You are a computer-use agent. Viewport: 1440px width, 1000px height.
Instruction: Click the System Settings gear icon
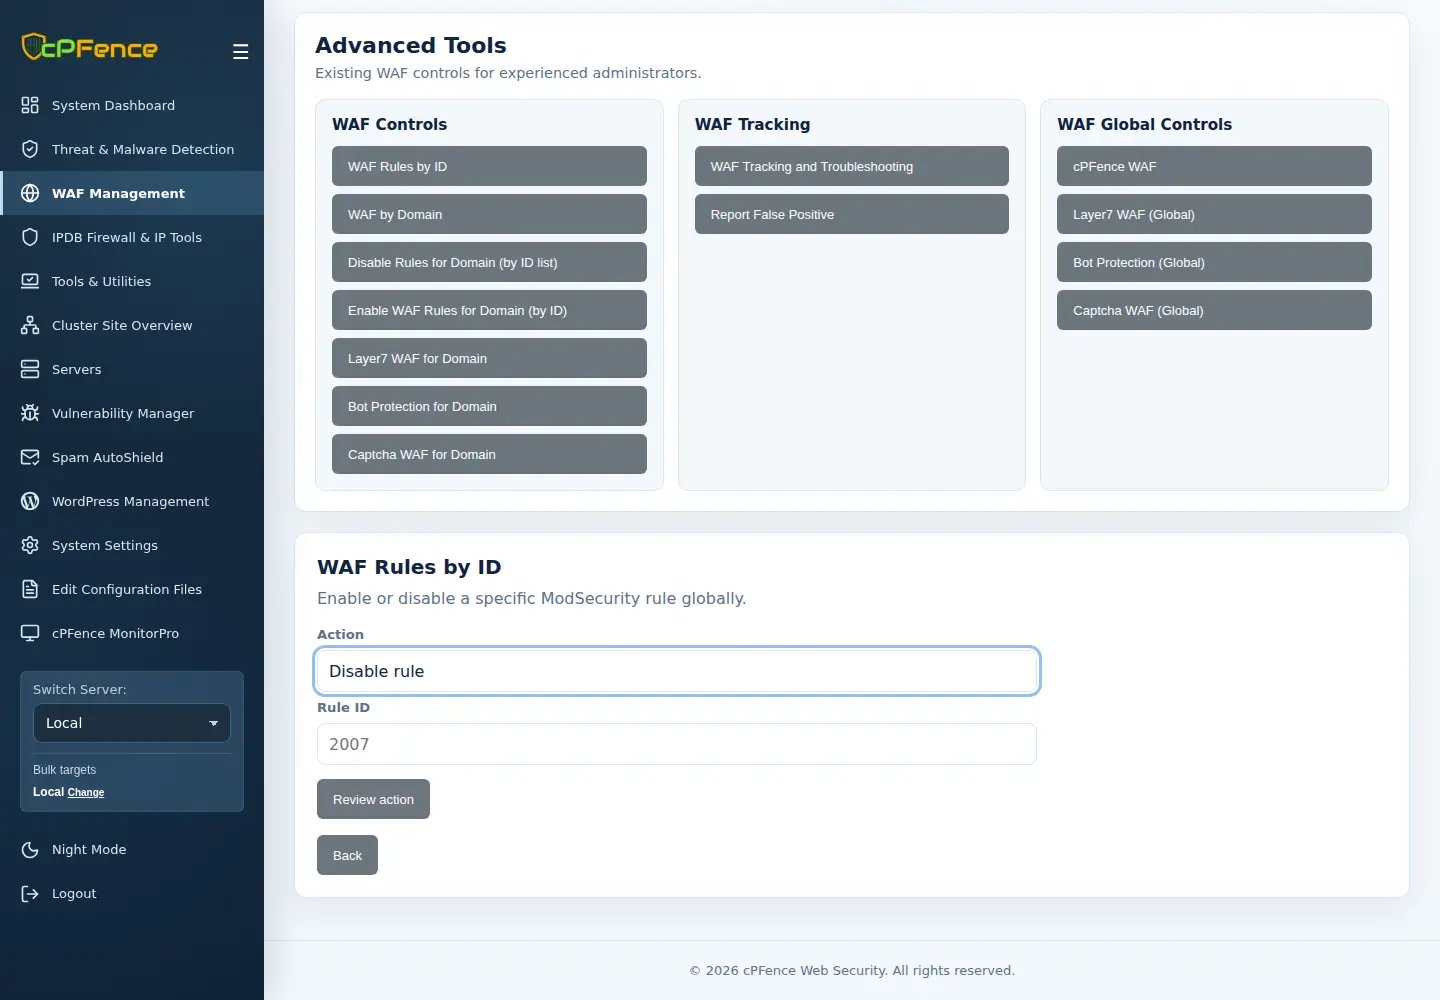30,545
